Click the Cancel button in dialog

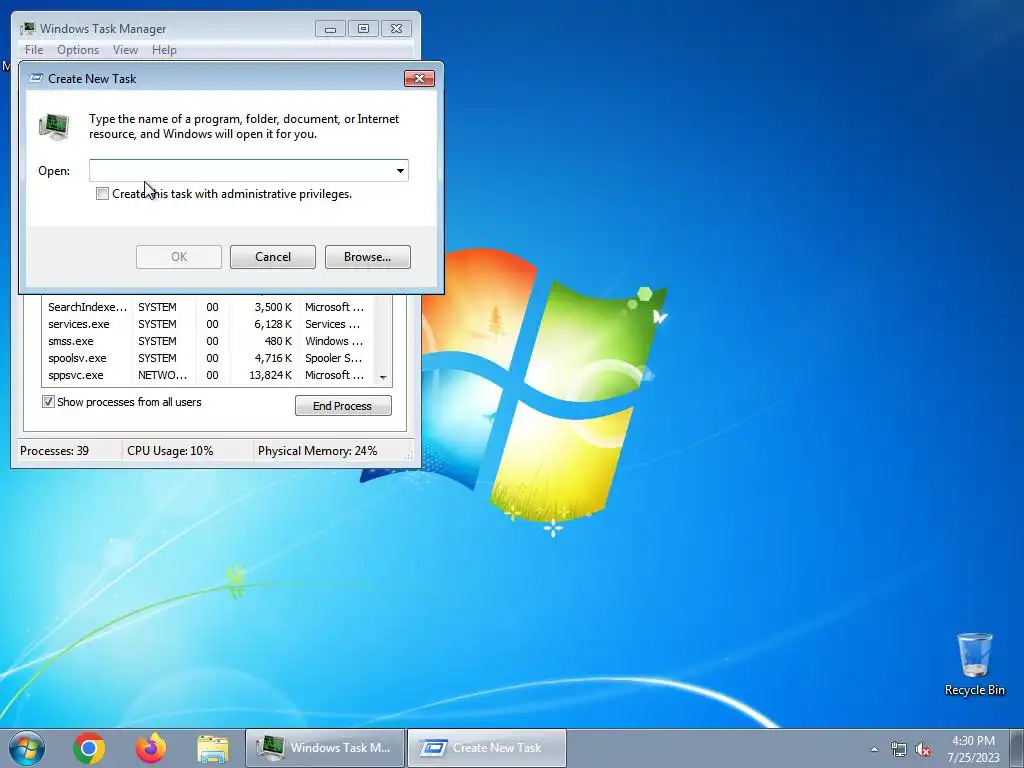point(273,257)
